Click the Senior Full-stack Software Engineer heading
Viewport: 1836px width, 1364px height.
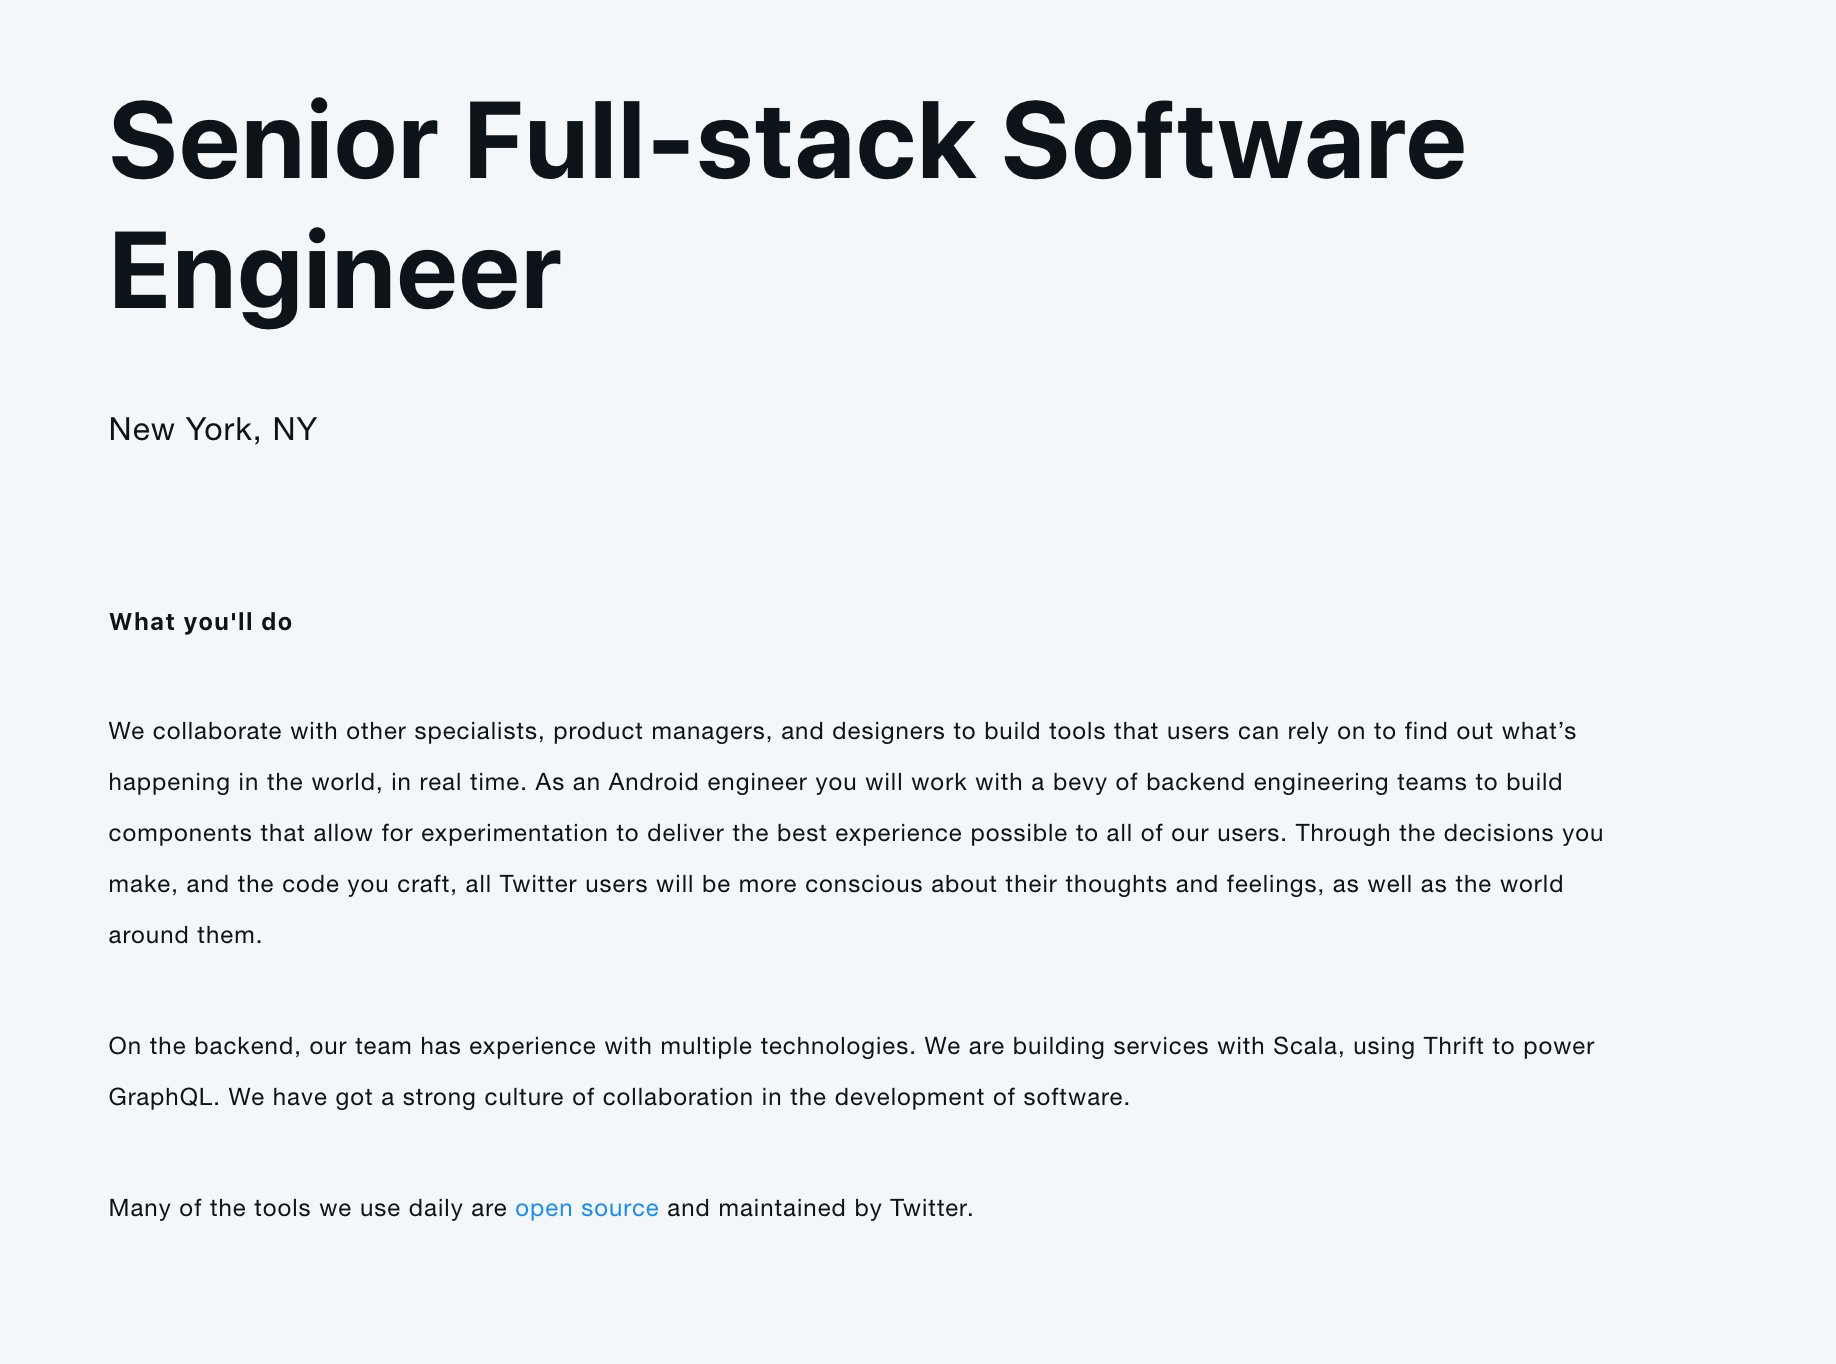tap(786, 205)
